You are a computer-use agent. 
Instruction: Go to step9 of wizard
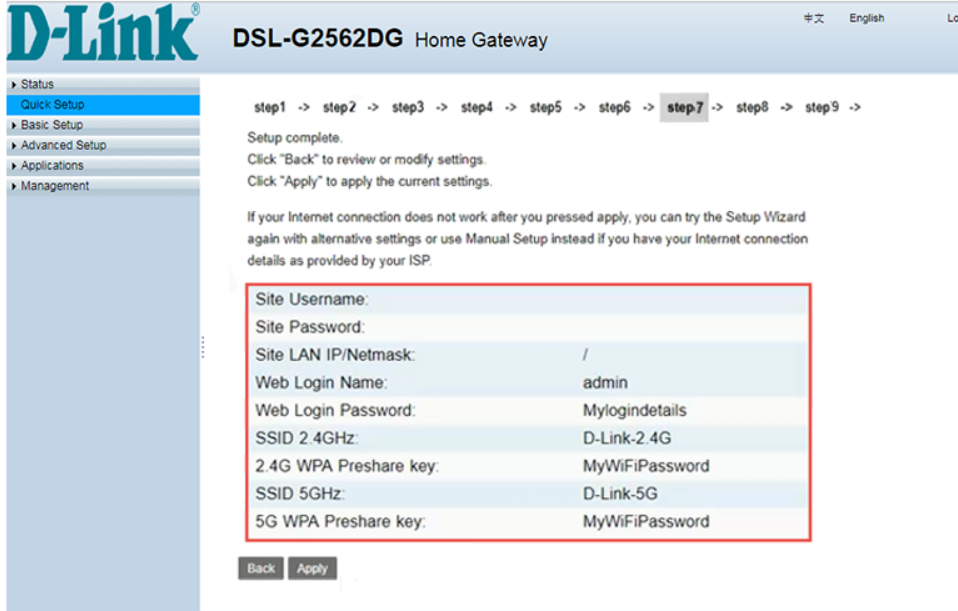tap(822, 108)
